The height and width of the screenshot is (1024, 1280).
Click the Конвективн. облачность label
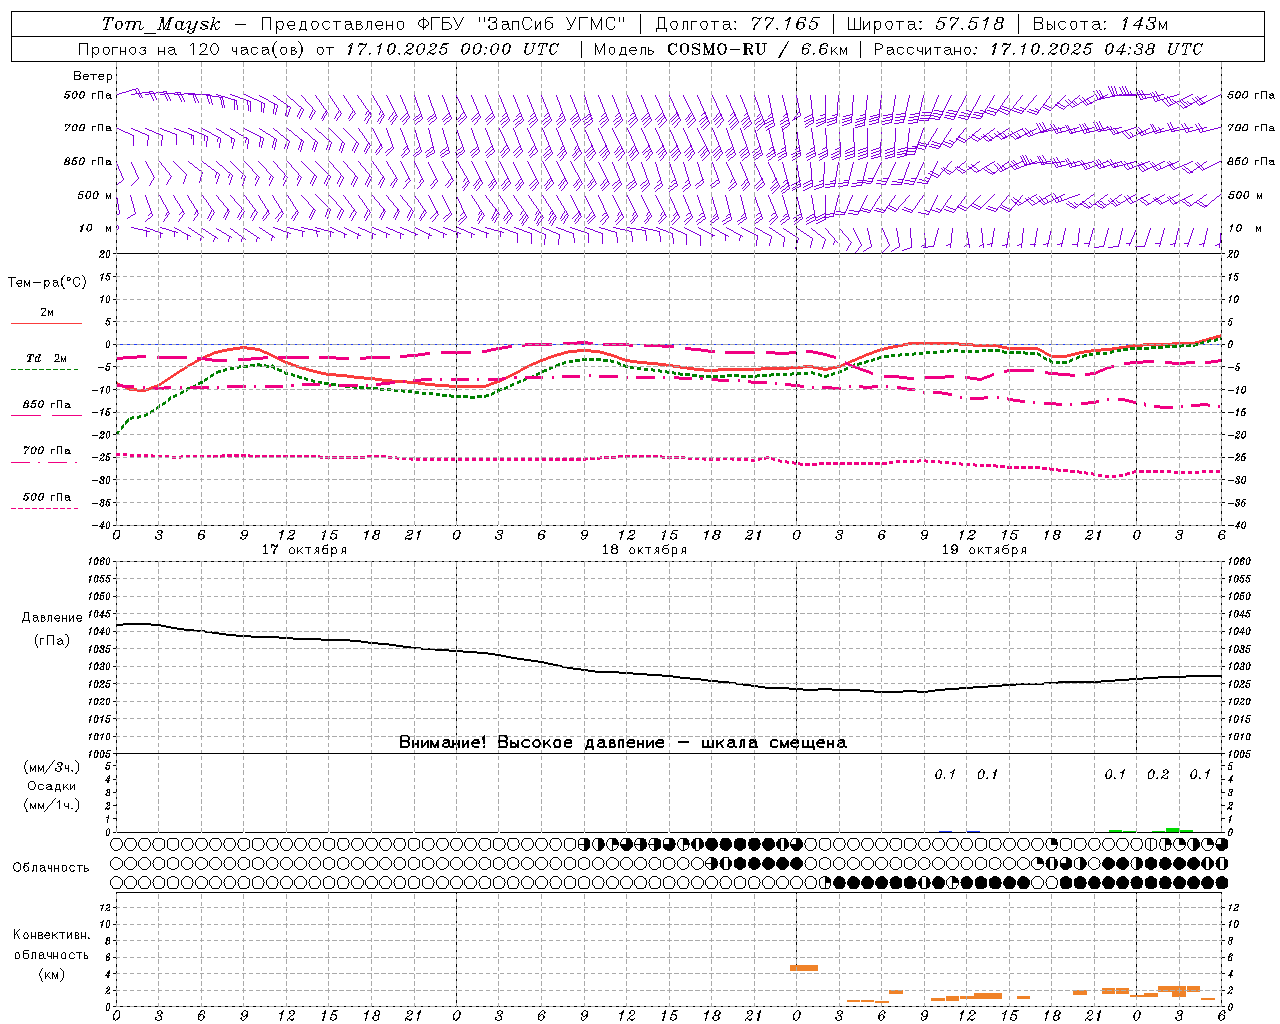pyautogui.click(x=52, y=944)
